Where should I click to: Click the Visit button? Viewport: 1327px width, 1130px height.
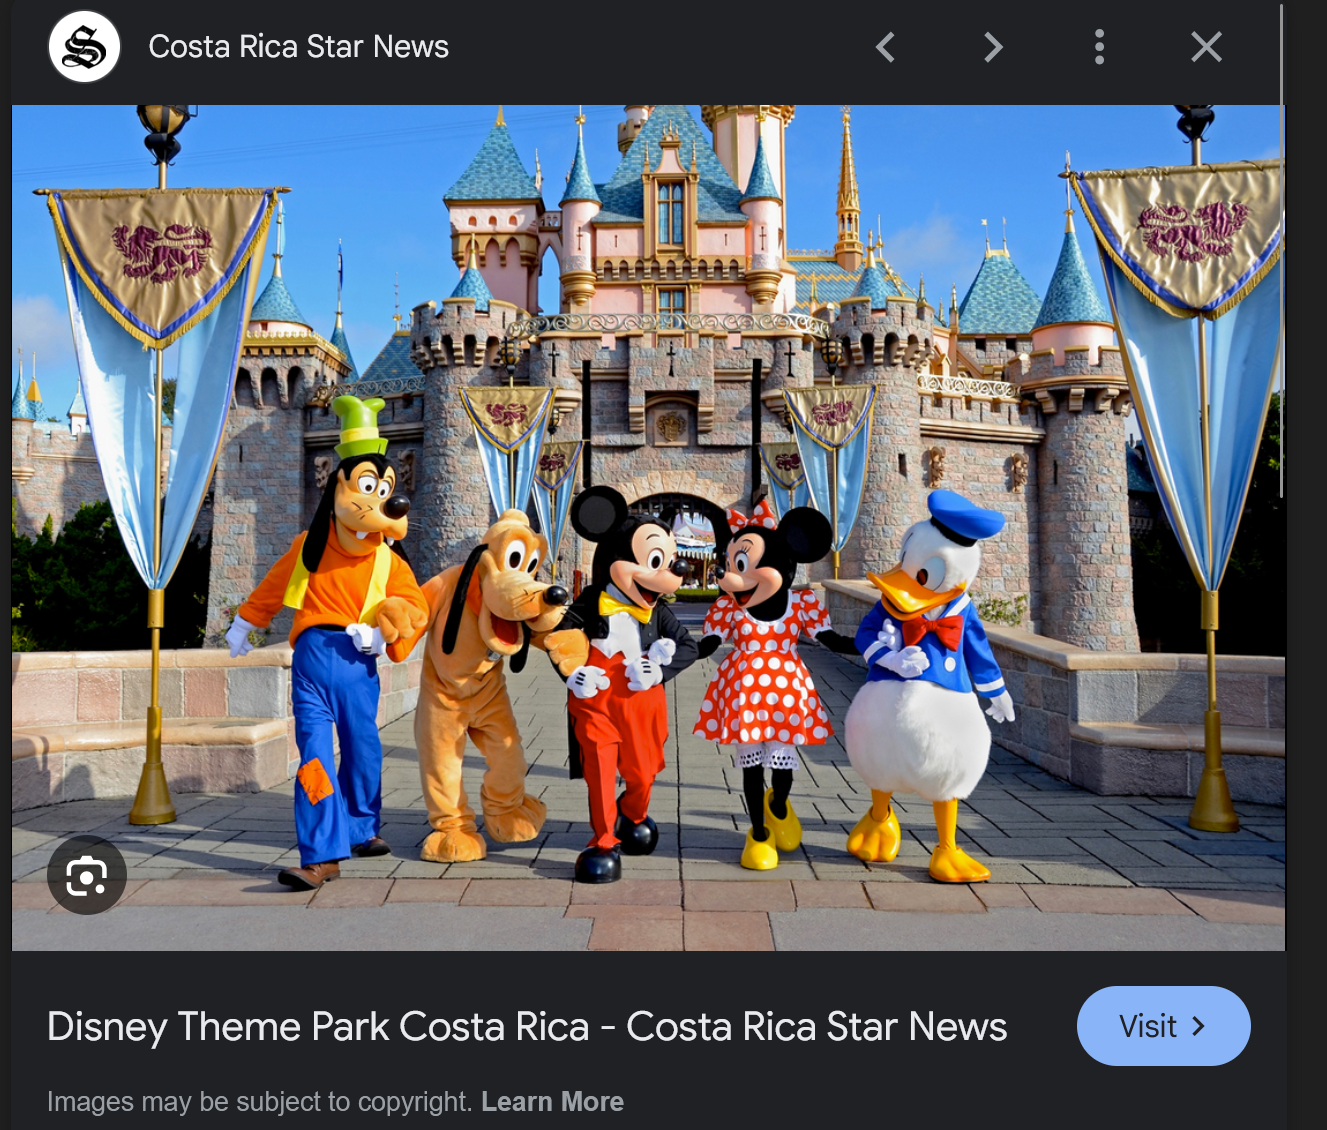tap(1163, 1026)
